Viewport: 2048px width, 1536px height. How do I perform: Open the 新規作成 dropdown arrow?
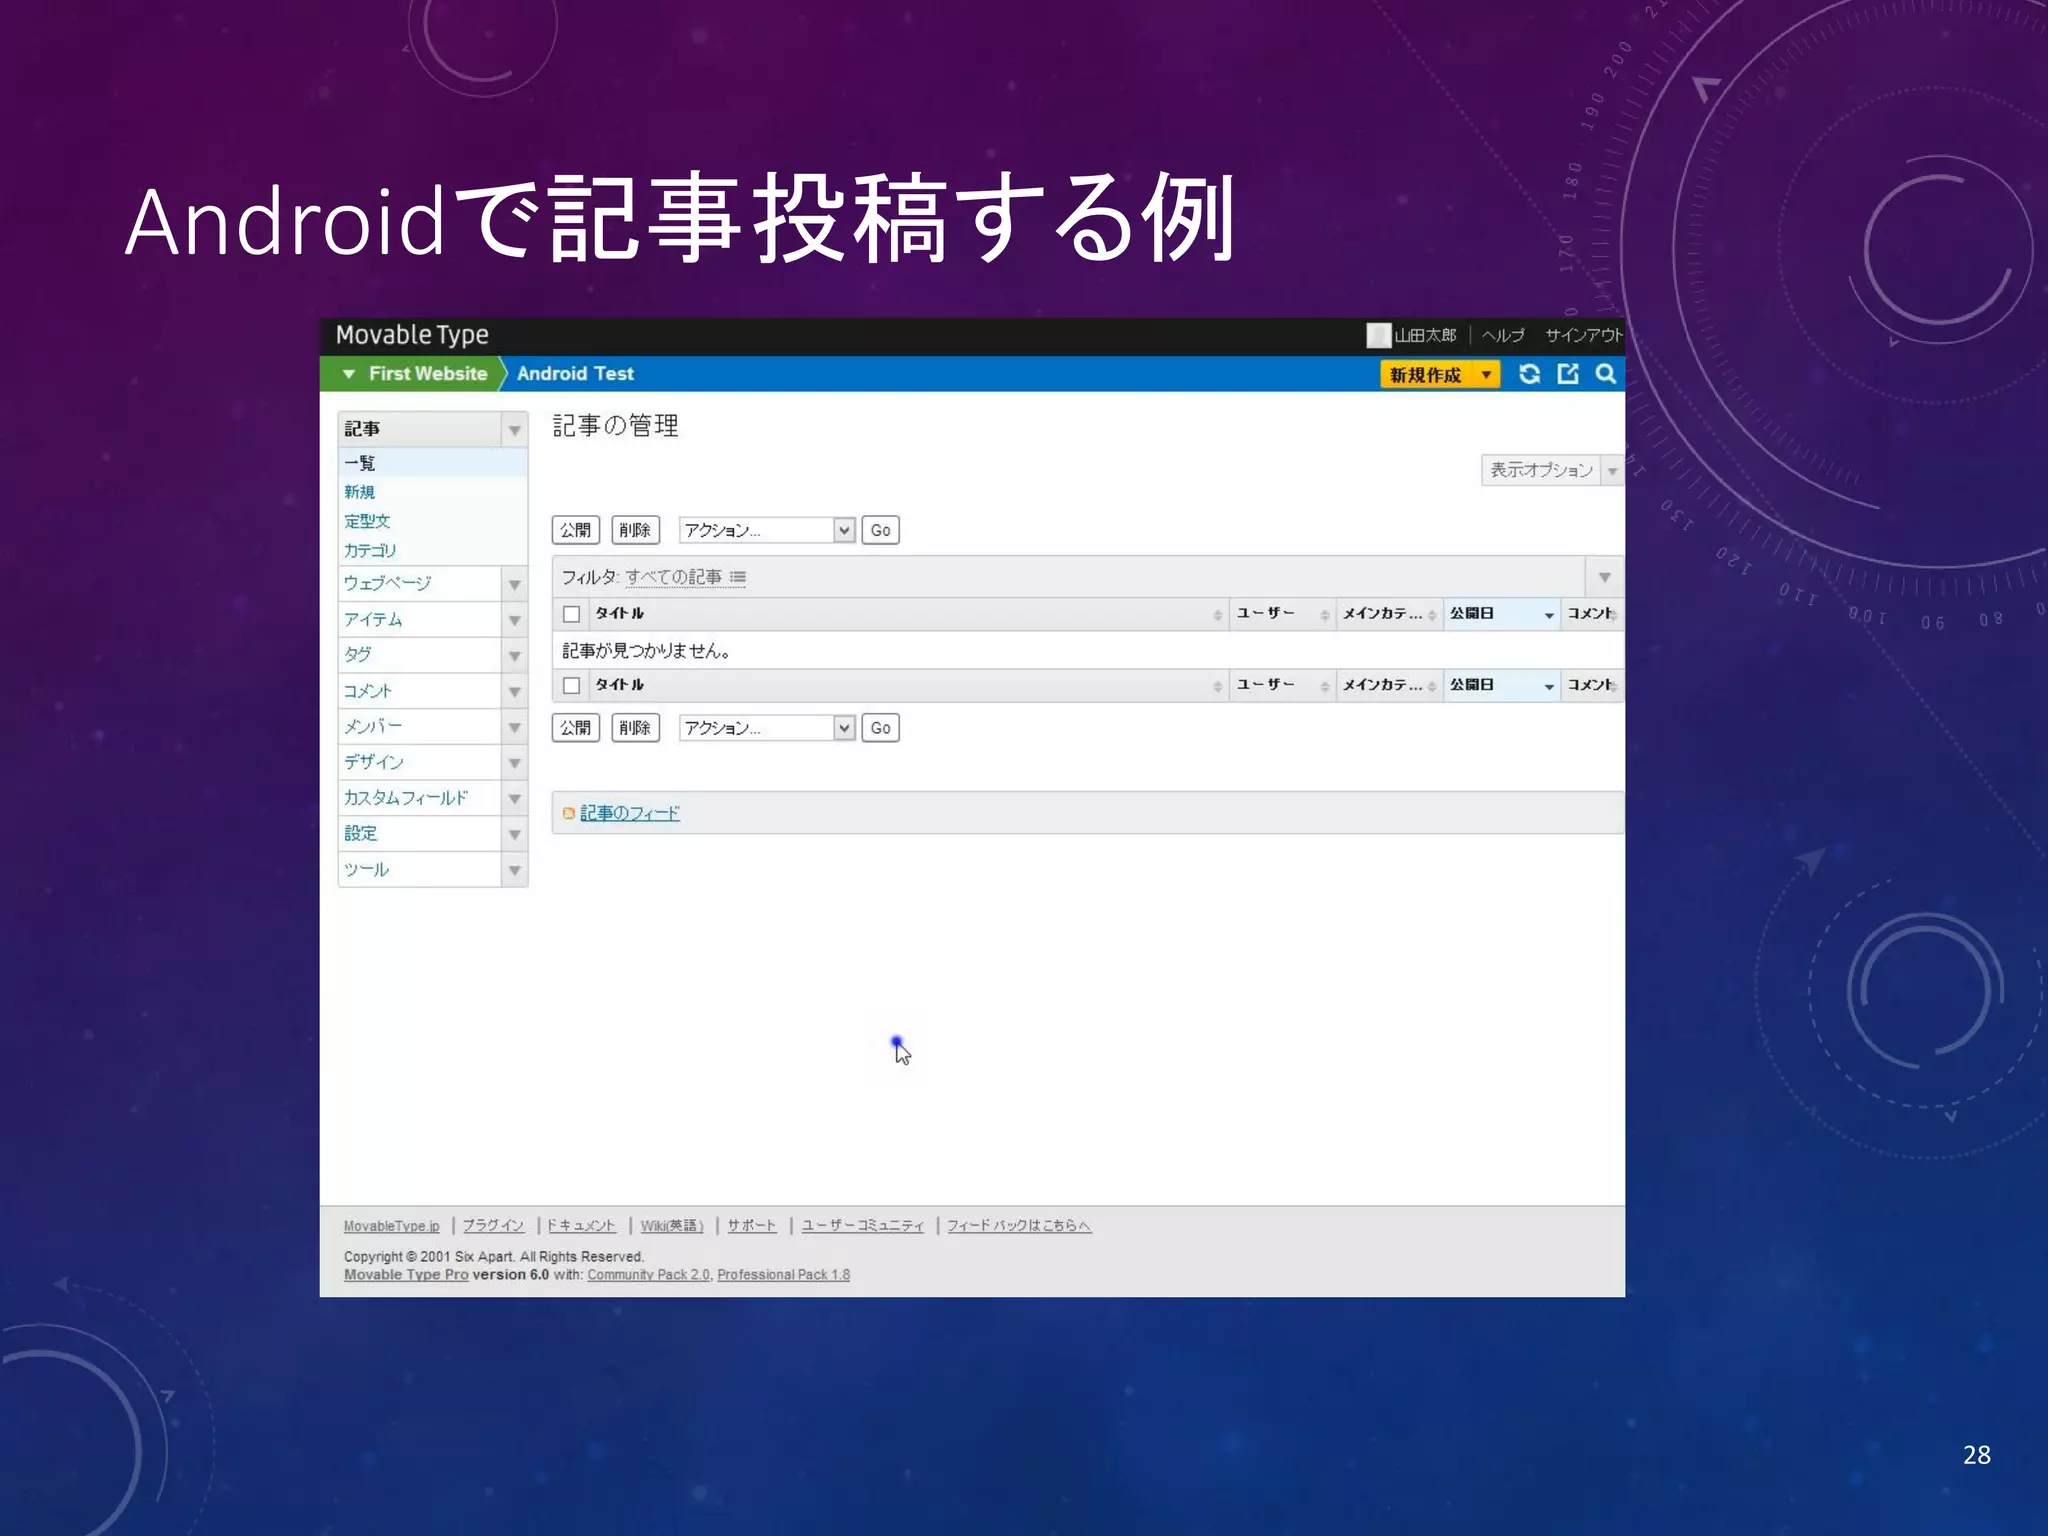[1486, 374]
